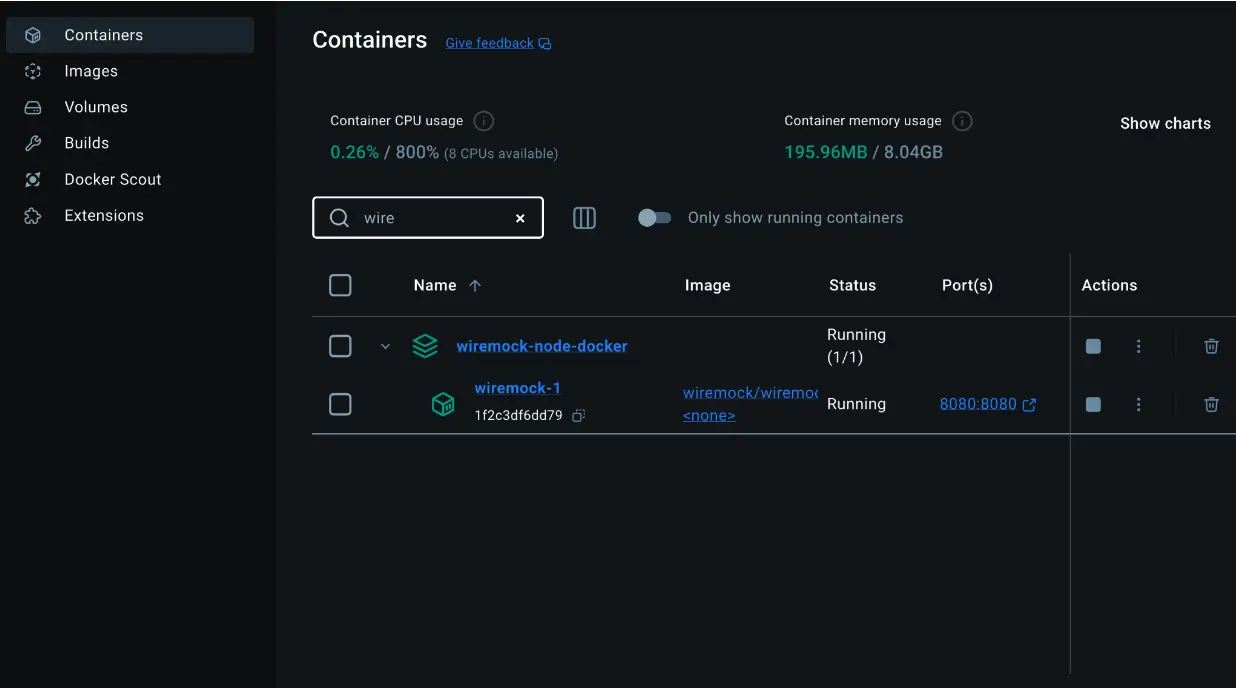Open the column customization panel
The width and height of the screenshot is (1236, 689).
click(584, 217)
